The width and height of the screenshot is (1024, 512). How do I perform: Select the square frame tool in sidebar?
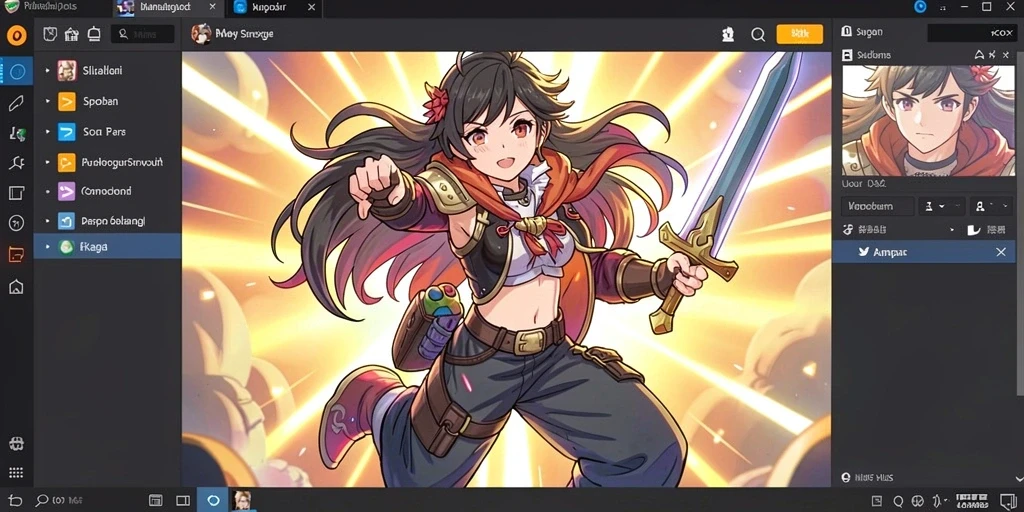(x=16, y=193)
